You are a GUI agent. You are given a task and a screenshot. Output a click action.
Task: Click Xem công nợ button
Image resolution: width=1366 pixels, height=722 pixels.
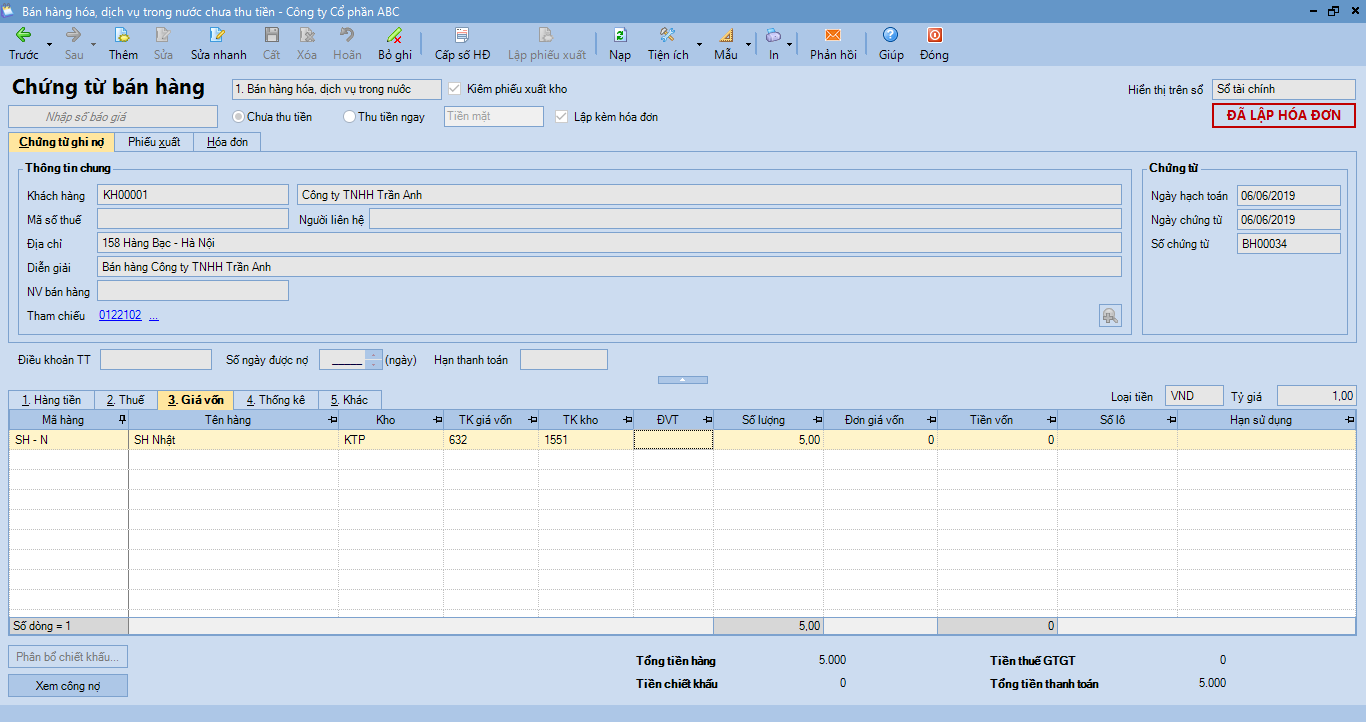pos(68,686)
